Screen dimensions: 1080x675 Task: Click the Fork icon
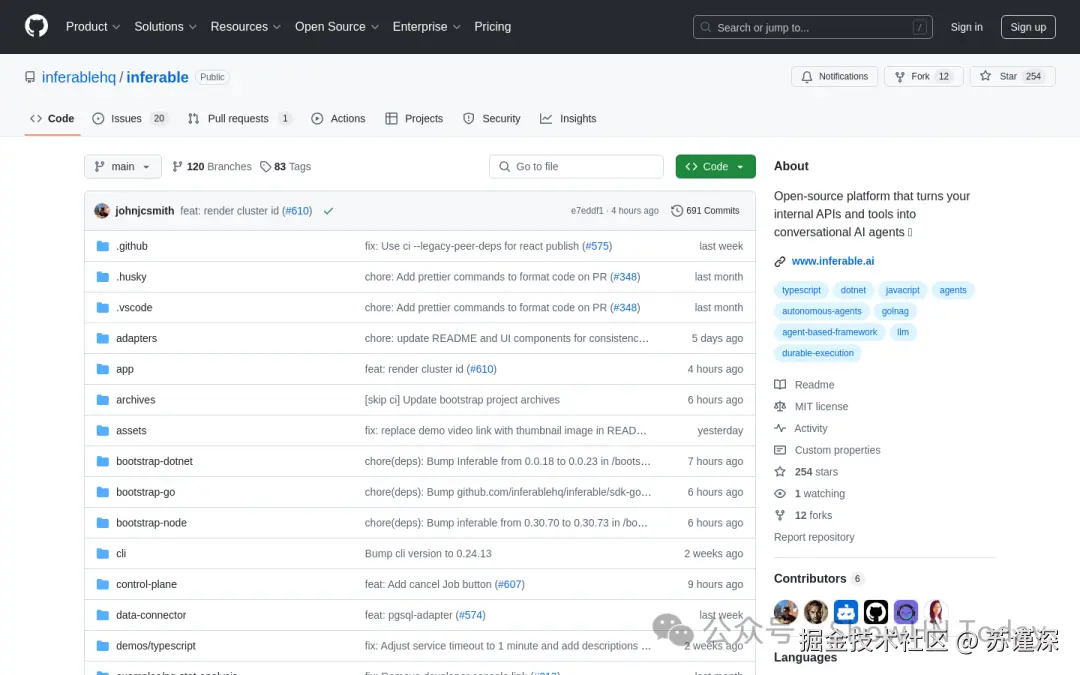[x=900, y=76]
